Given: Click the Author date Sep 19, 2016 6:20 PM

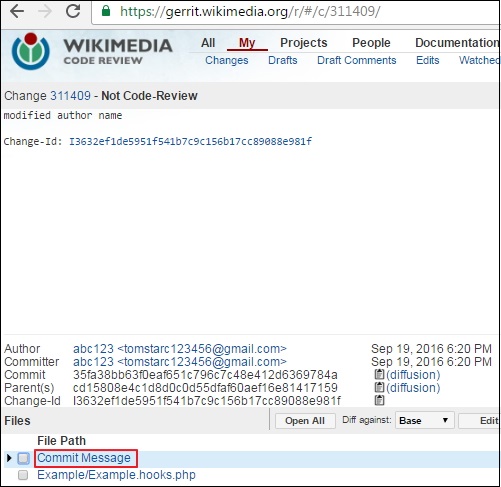Looking at the screenshot, I should [431, 349].
